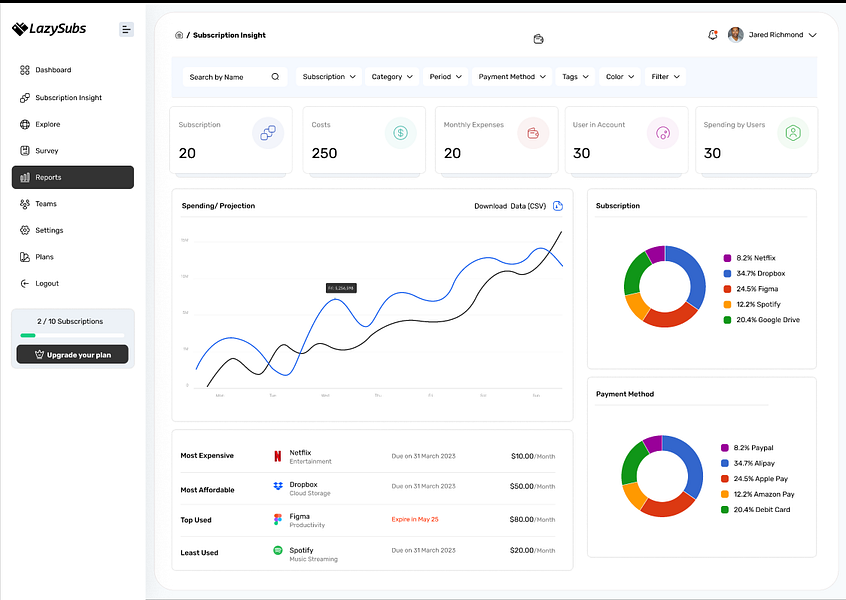The height and width of the screenshot is (600, 846).
Task: Click the blue 34.7% Alipay legend swatch
Action: click(725, 463)
